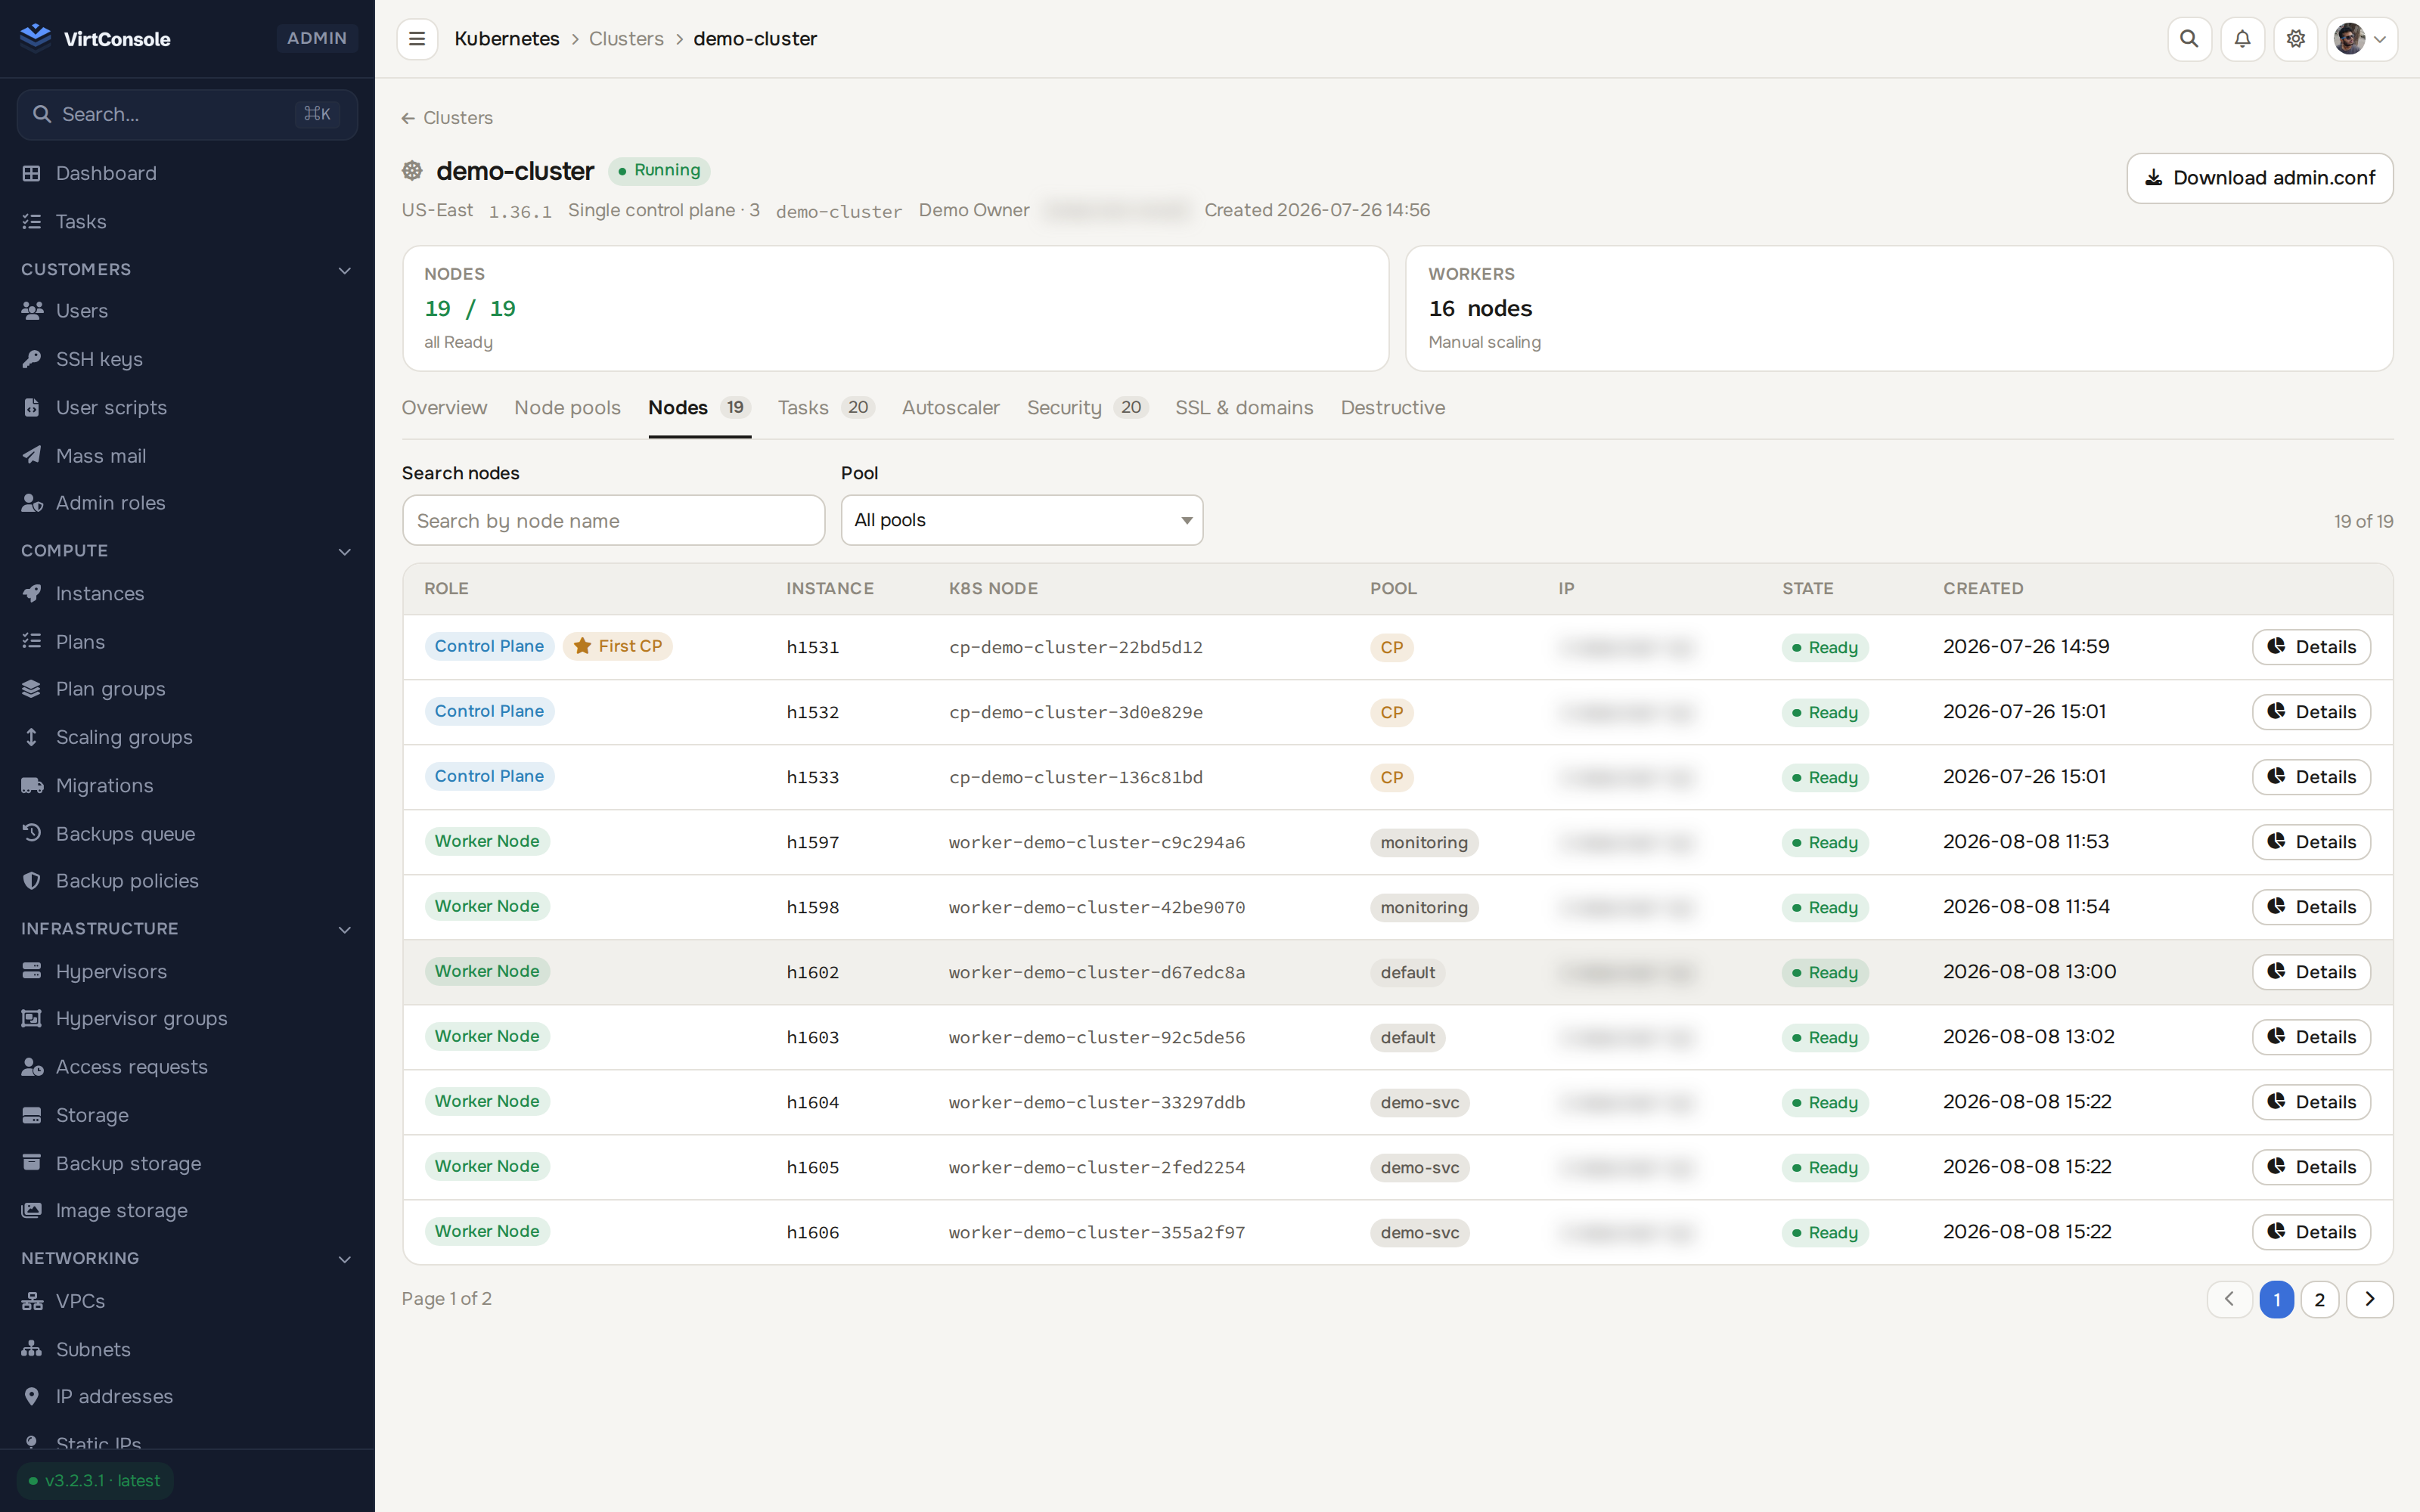Viewport: 2420px width, 1512px height.
Task: Click the First CP badge
Action: (x=618, y=646)
